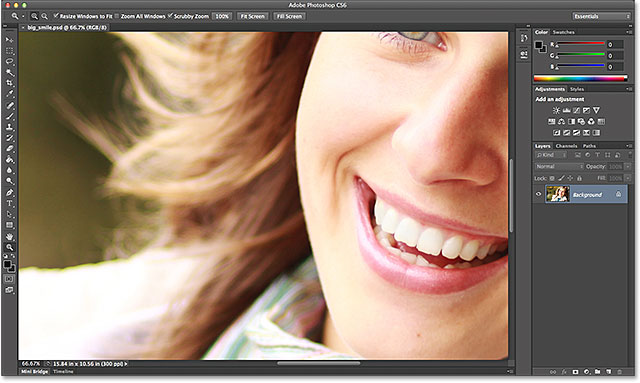Select the Crop tool
Image resolution: width=640 pixels, height=383 pixels.
coord(9,83)
